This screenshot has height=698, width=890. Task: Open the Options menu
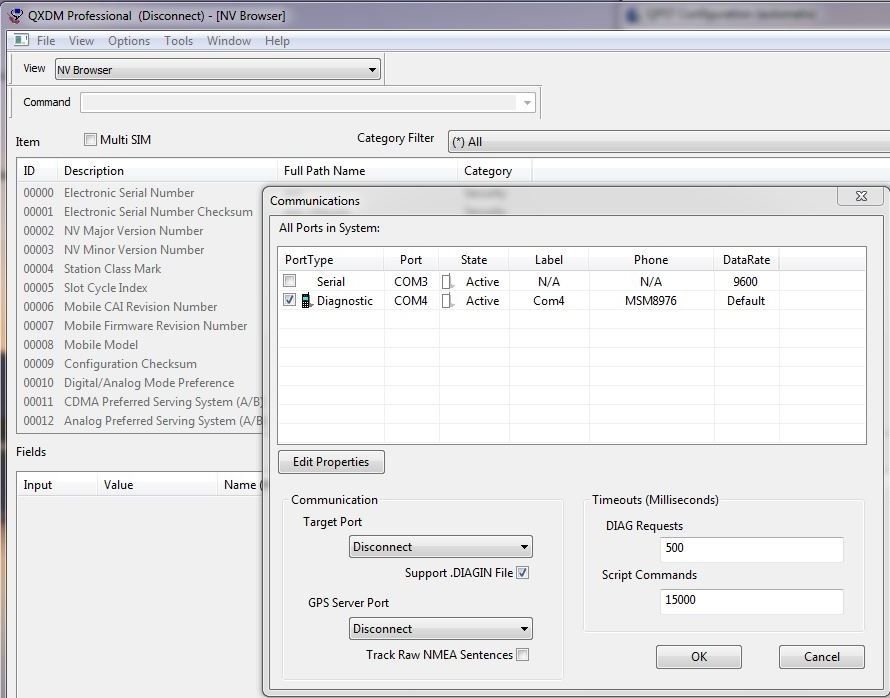click(129, 41)
